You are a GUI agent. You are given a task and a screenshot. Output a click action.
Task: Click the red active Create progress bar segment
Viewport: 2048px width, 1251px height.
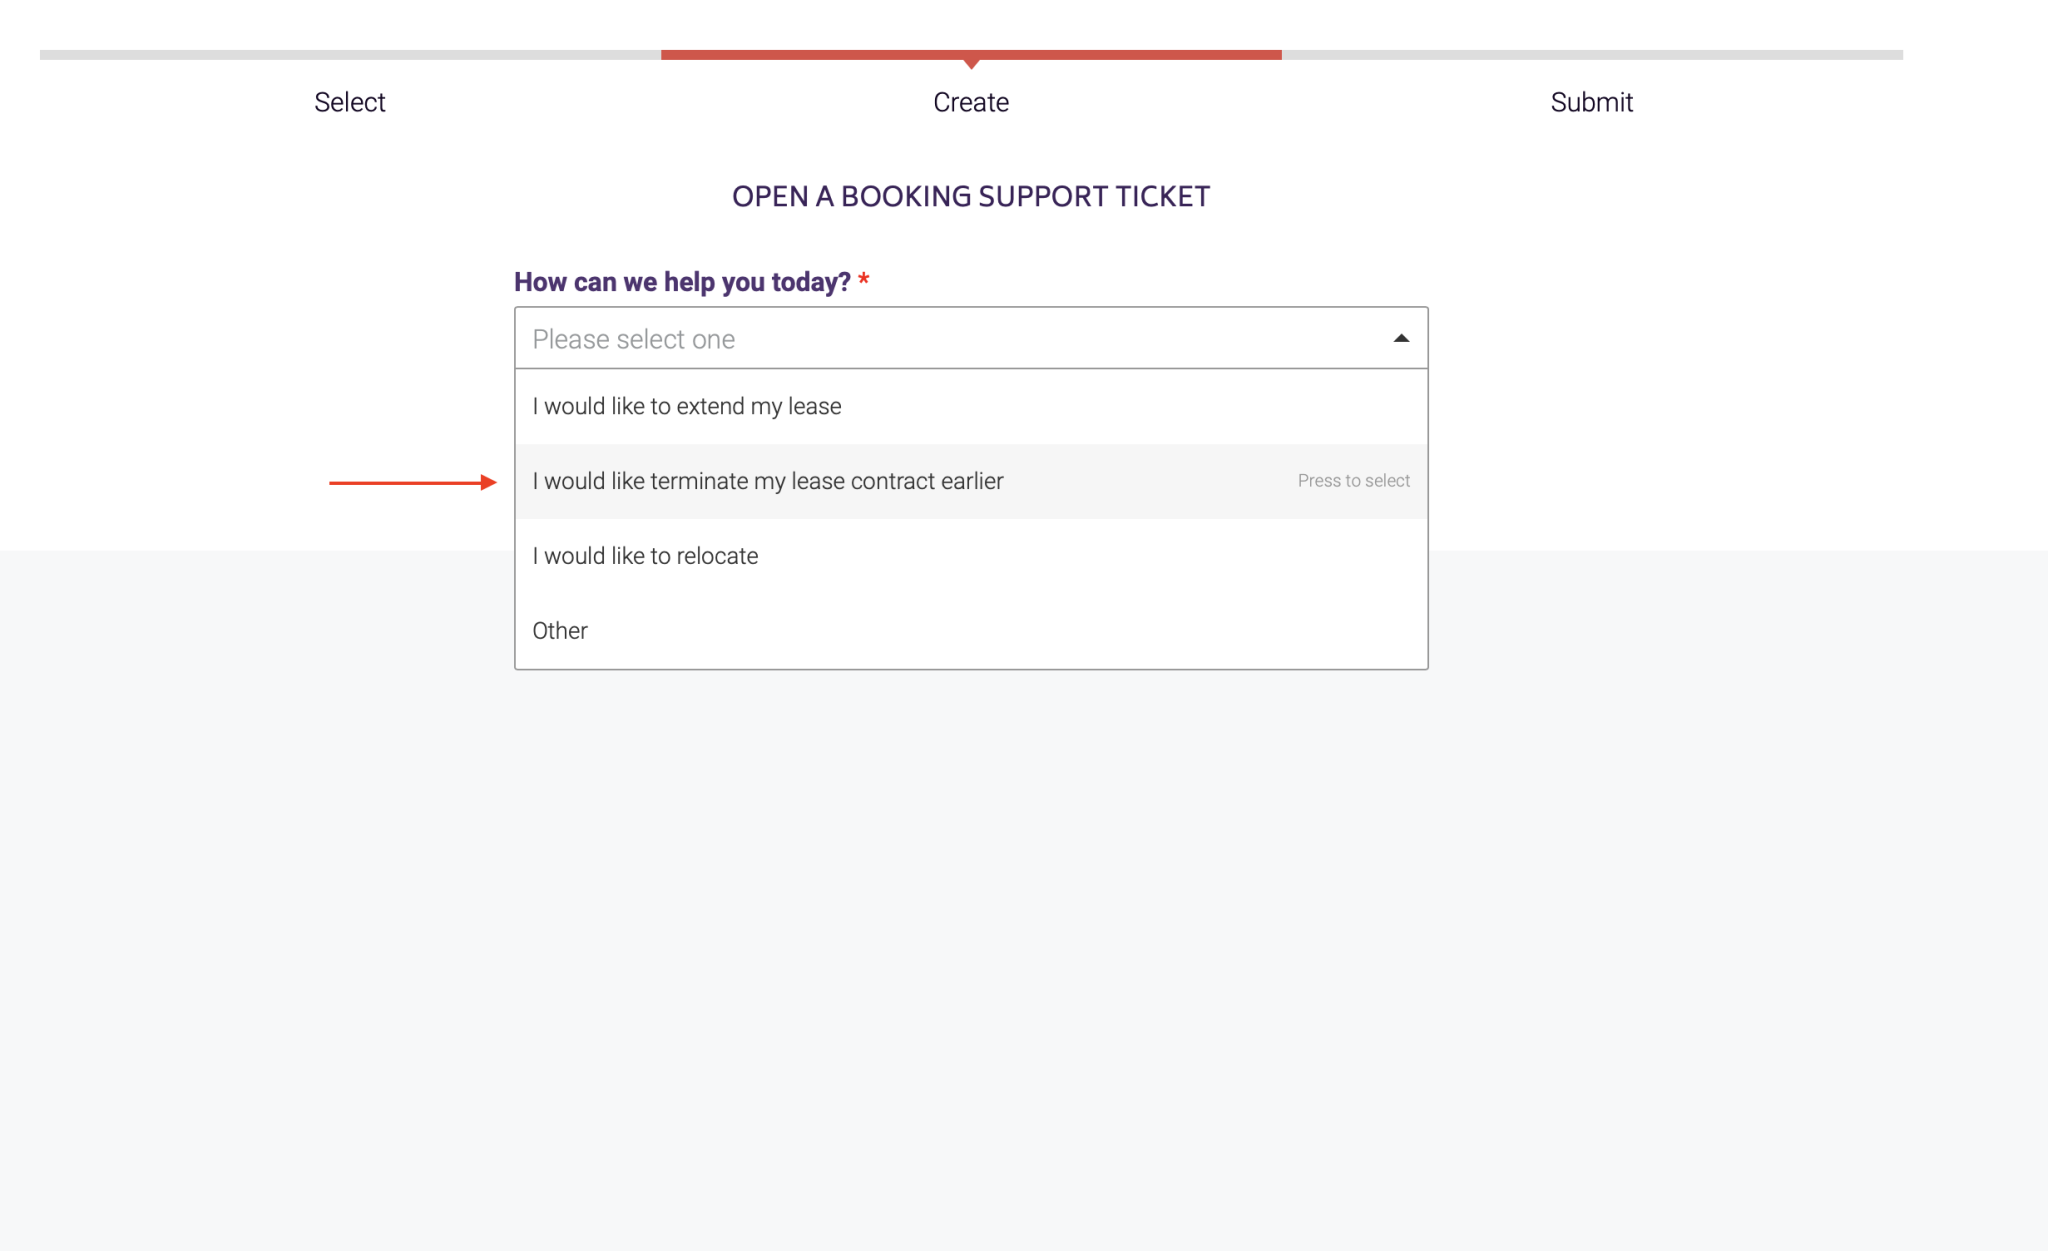[x=971, y=55]
